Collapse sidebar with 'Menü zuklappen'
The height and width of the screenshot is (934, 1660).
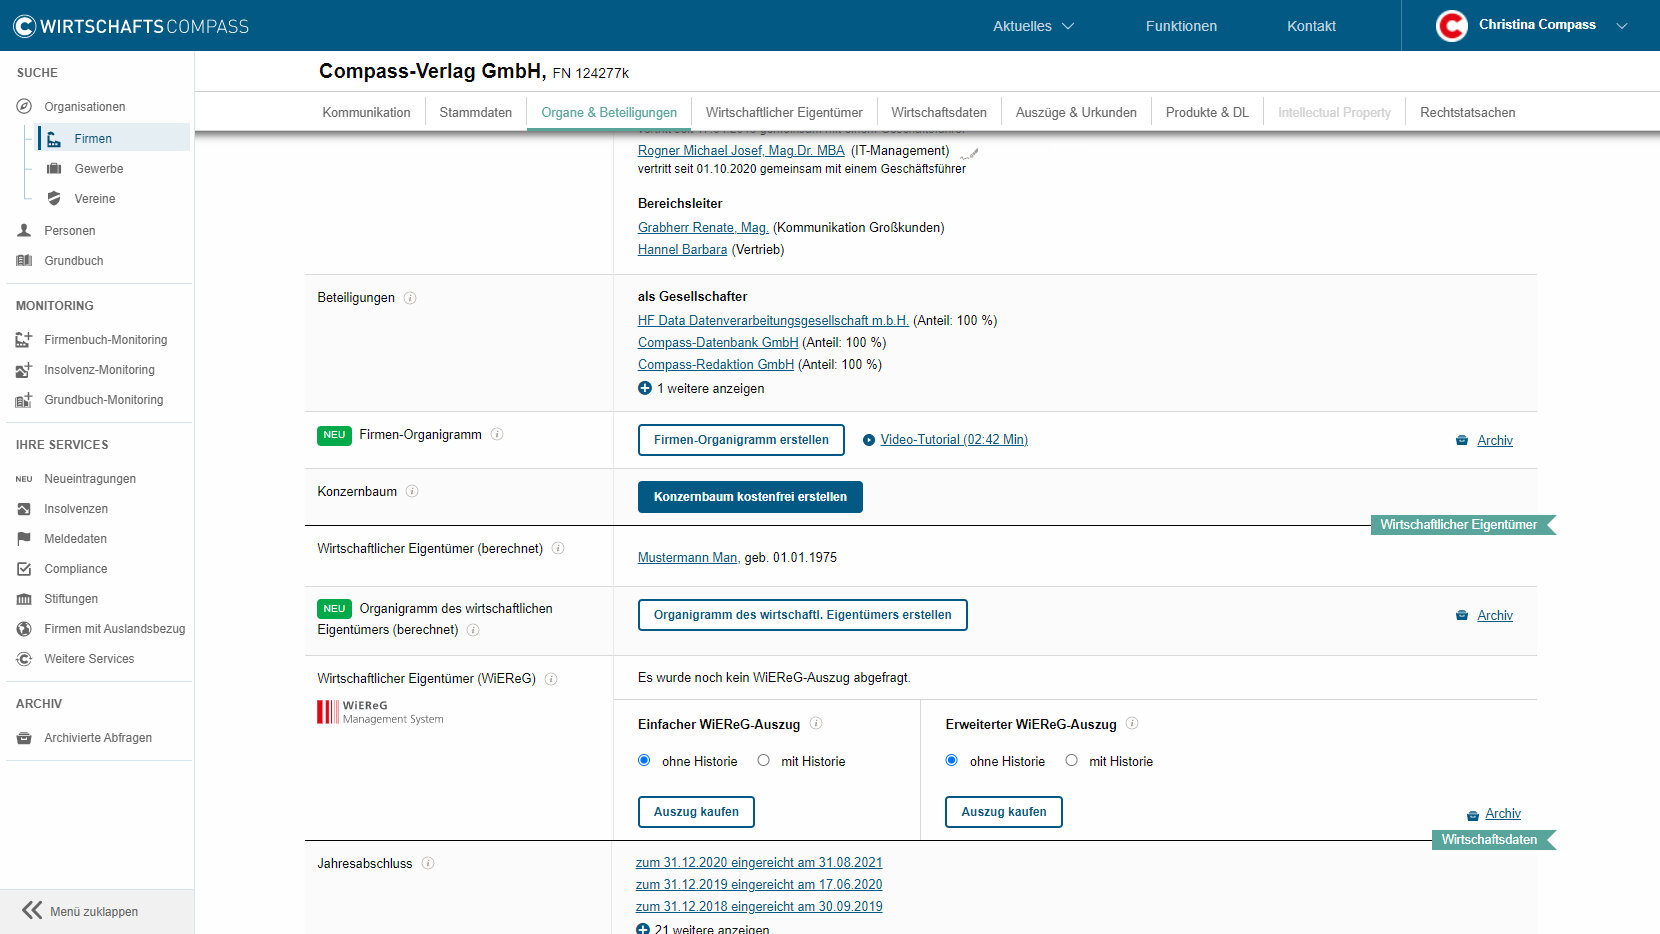coord(80,911)
